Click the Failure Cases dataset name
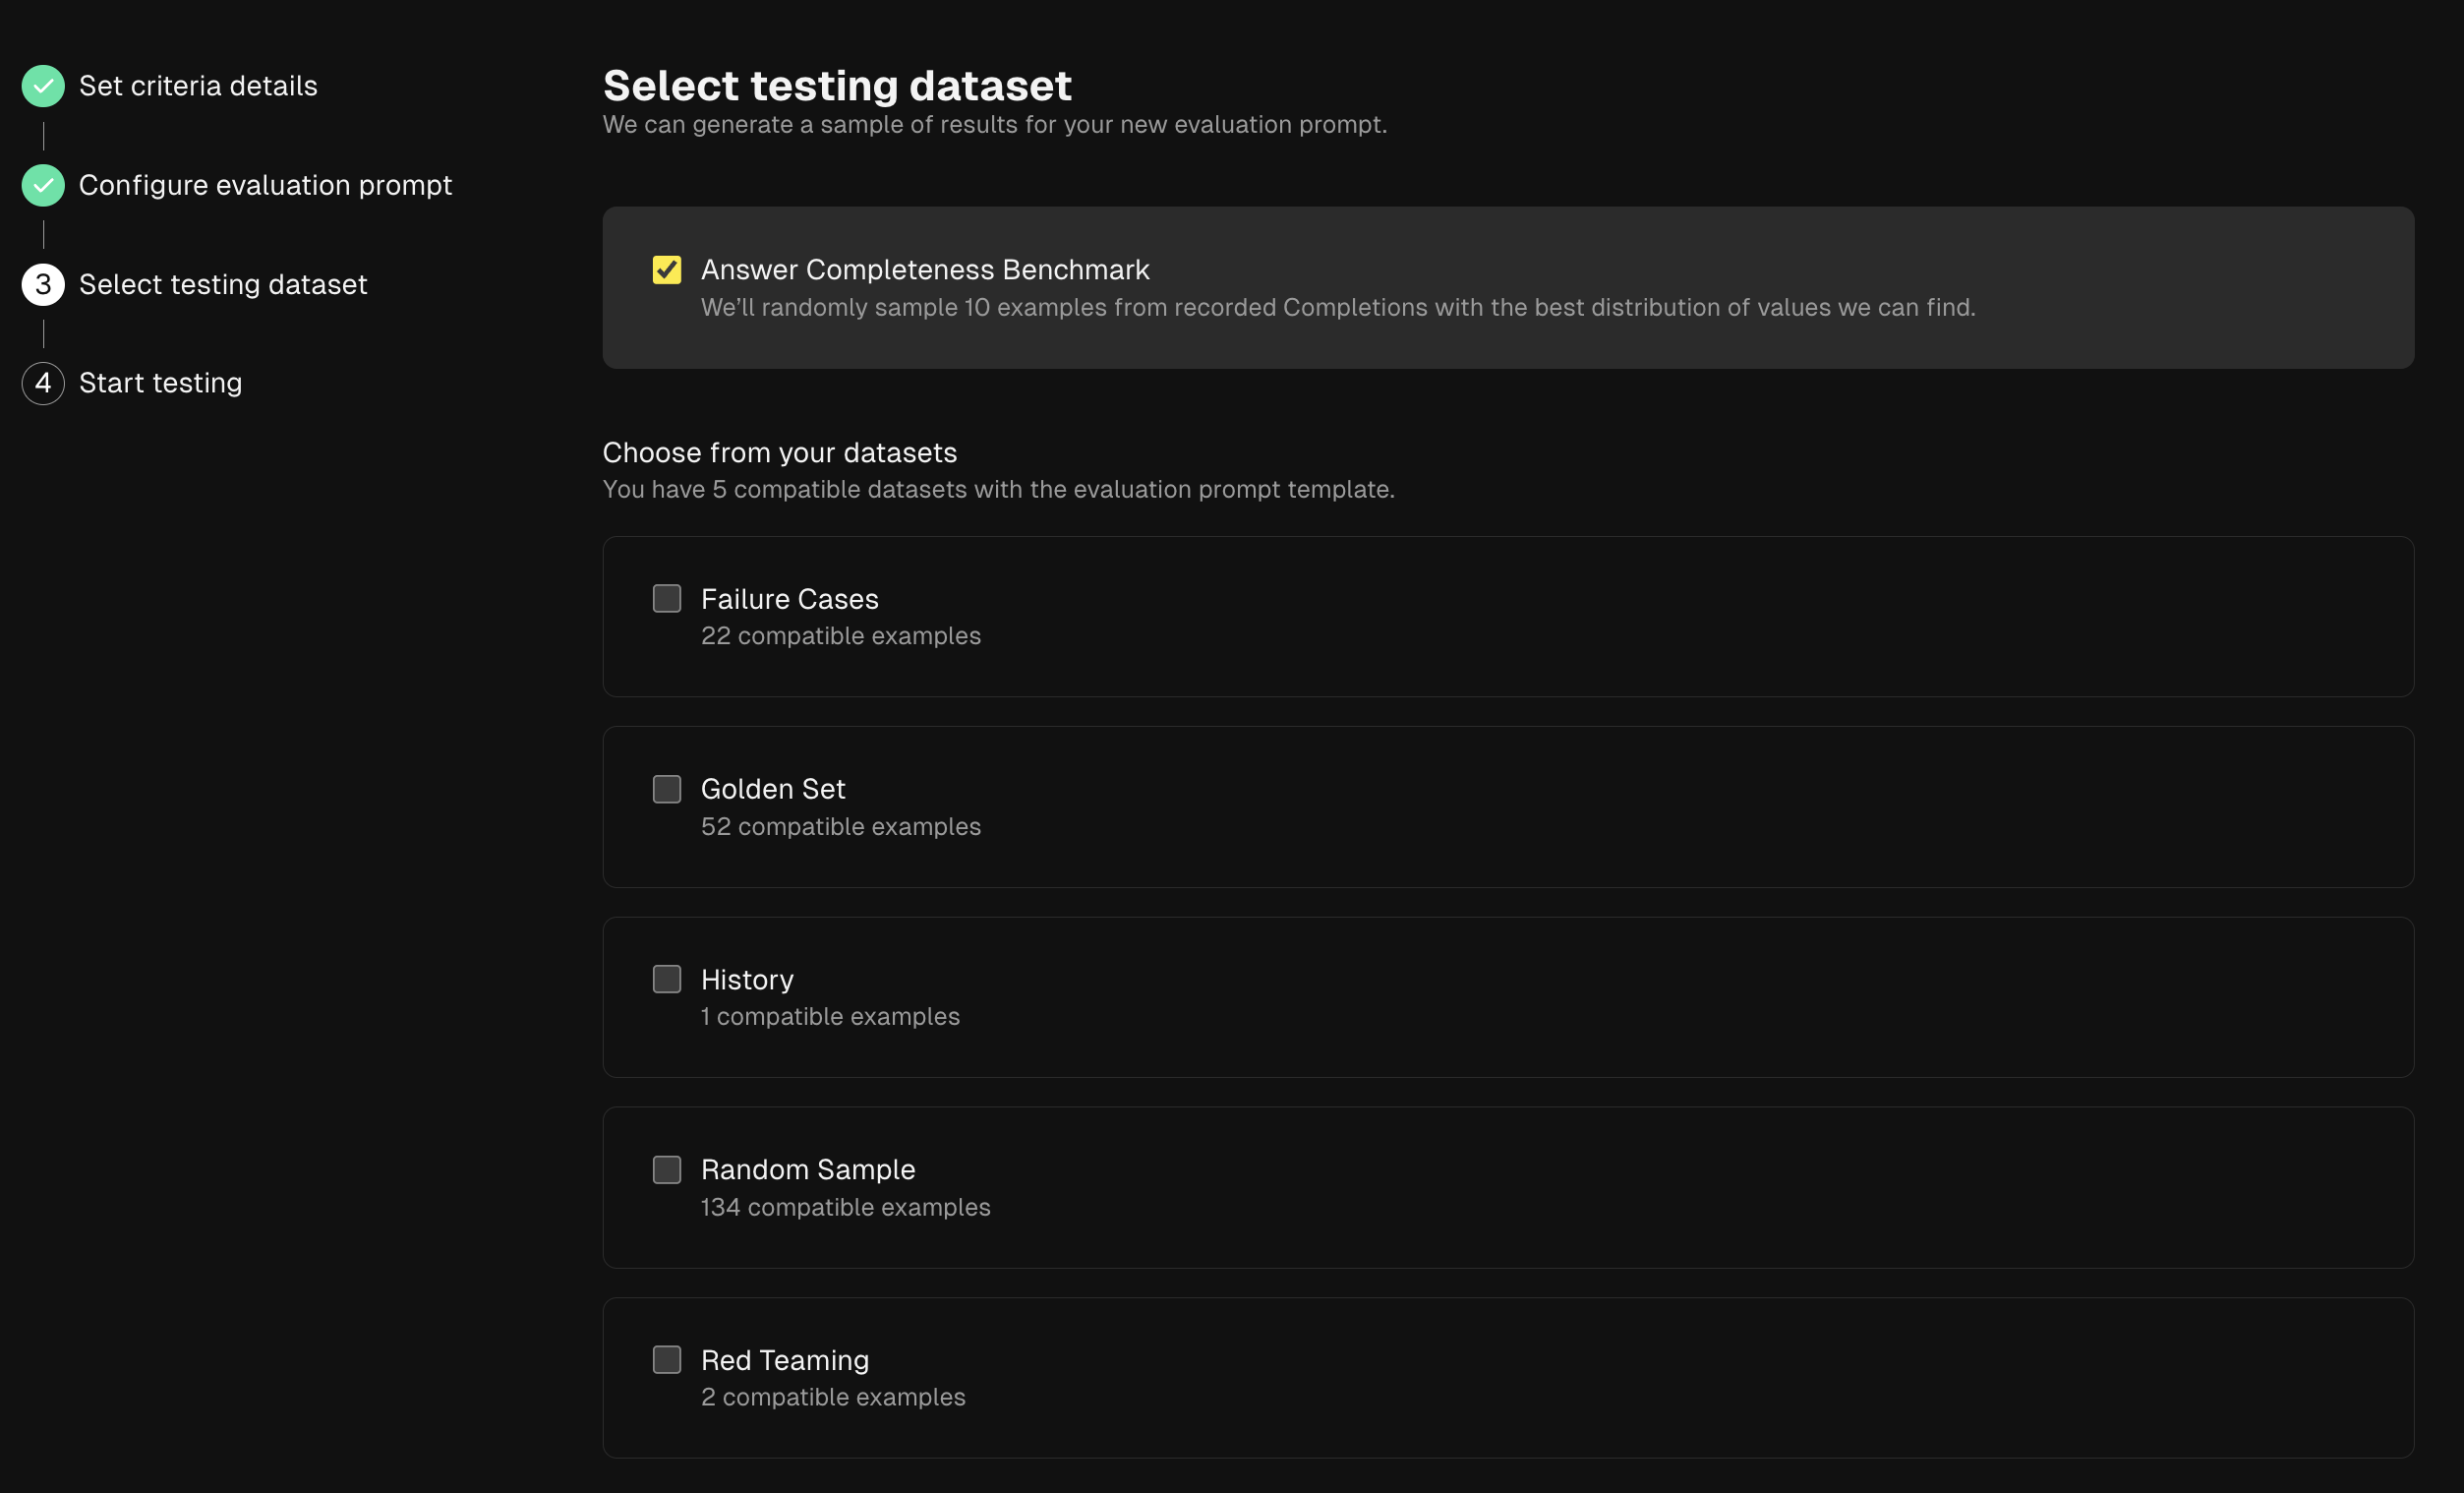 [789, 599]
